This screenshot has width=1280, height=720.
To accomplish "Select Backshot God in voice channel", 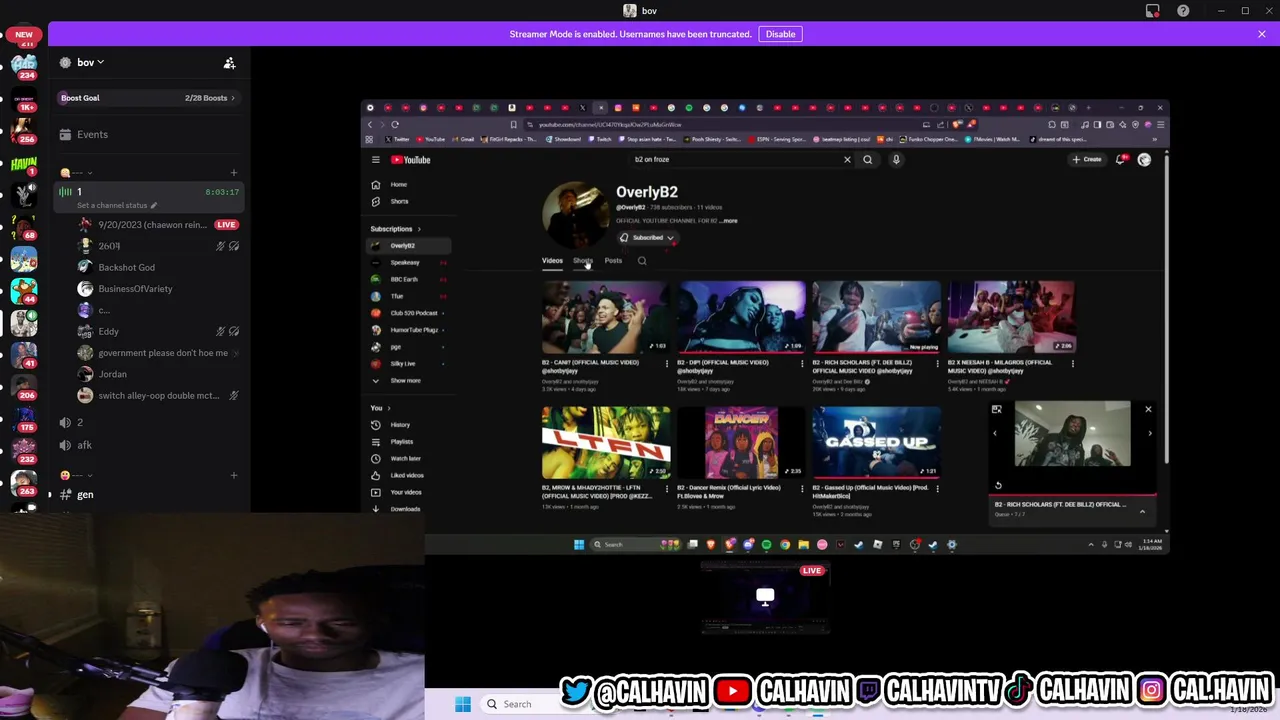I will [x=127, y=268].
